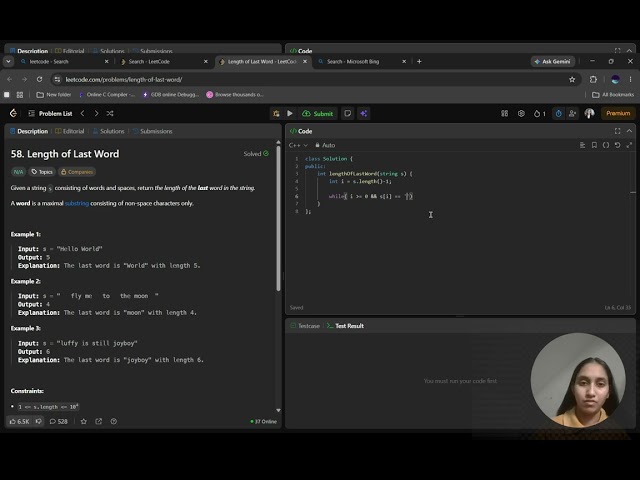The width and height of the screenshot is (640, 480).
Task: Submit the solution
Action: [x=318, y=113]
